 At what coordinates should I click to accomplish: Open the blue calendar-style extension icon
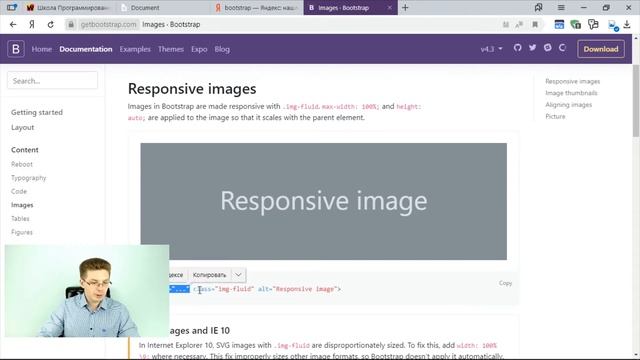tap(559, 24)
